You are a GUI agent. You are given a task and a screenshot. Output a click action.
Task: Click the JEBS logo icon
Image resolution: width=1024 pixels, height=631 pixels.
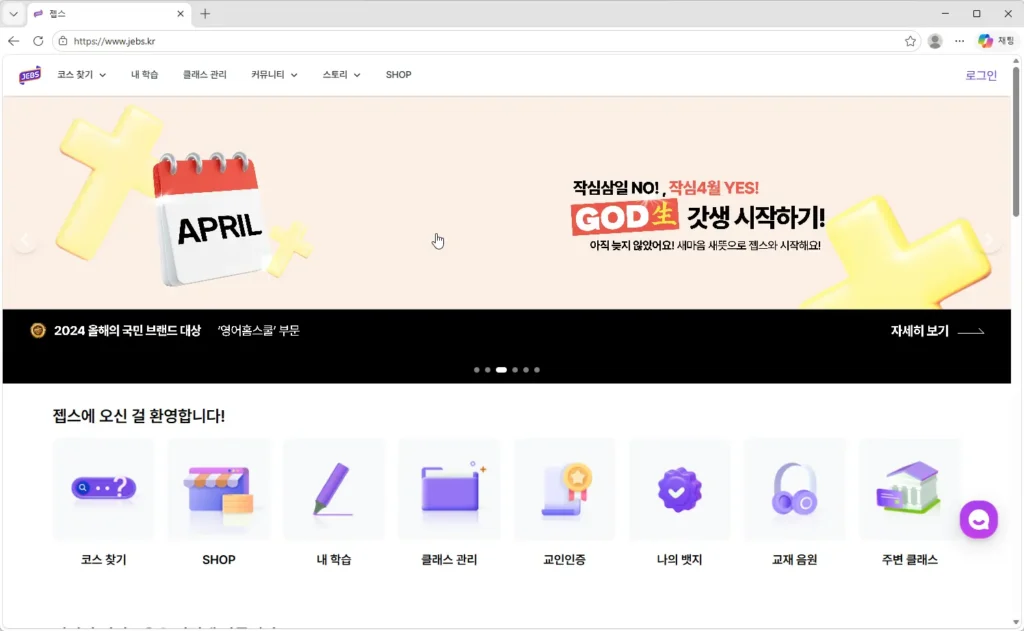[30, 75]
